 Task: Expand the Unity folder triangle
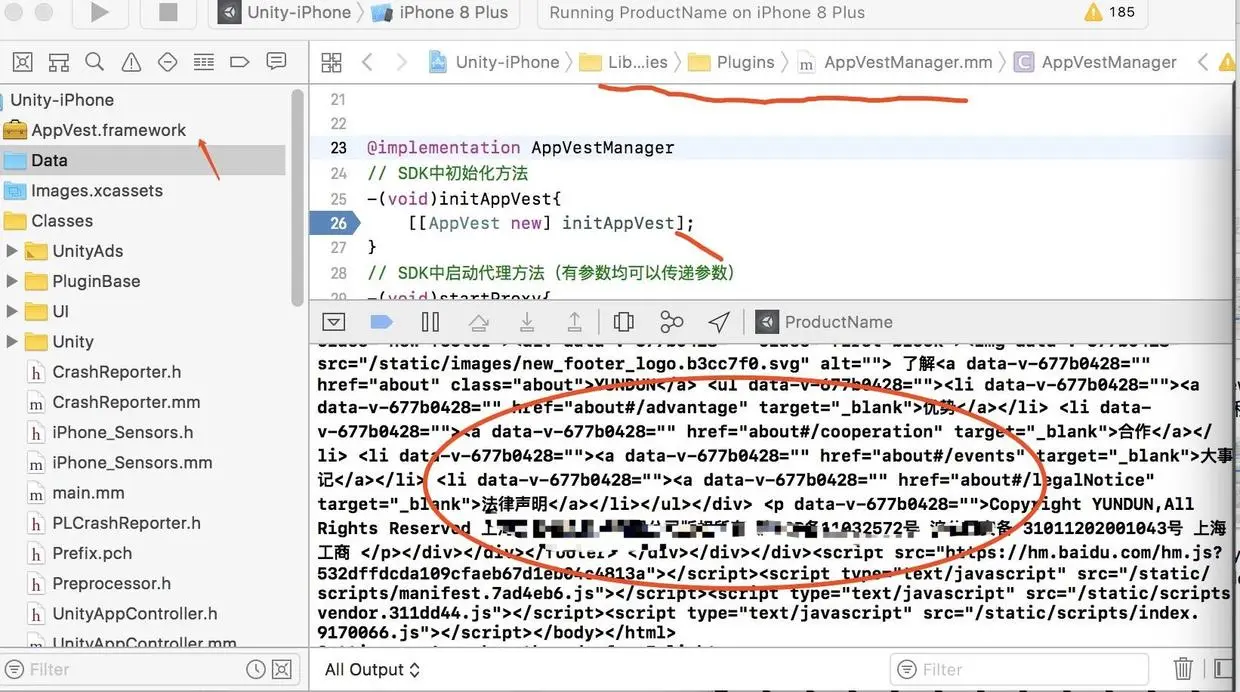12,342
